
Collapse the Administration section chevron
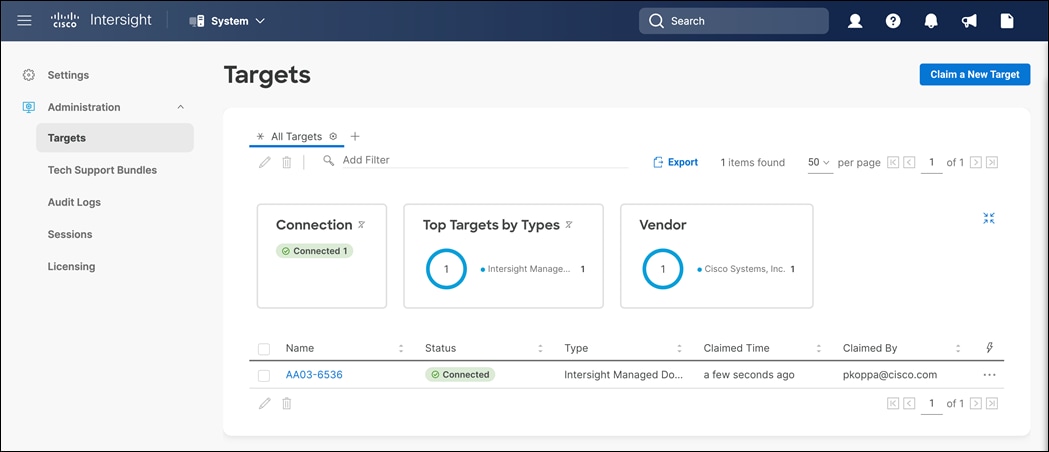[x=181, y=107]
